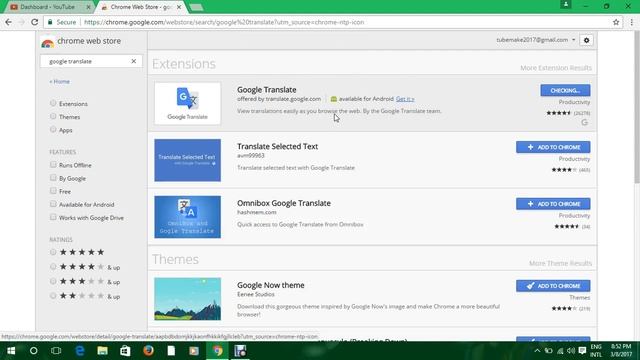Reload the Chrome Web Store page
640x360 pixels.
[35, 22]
